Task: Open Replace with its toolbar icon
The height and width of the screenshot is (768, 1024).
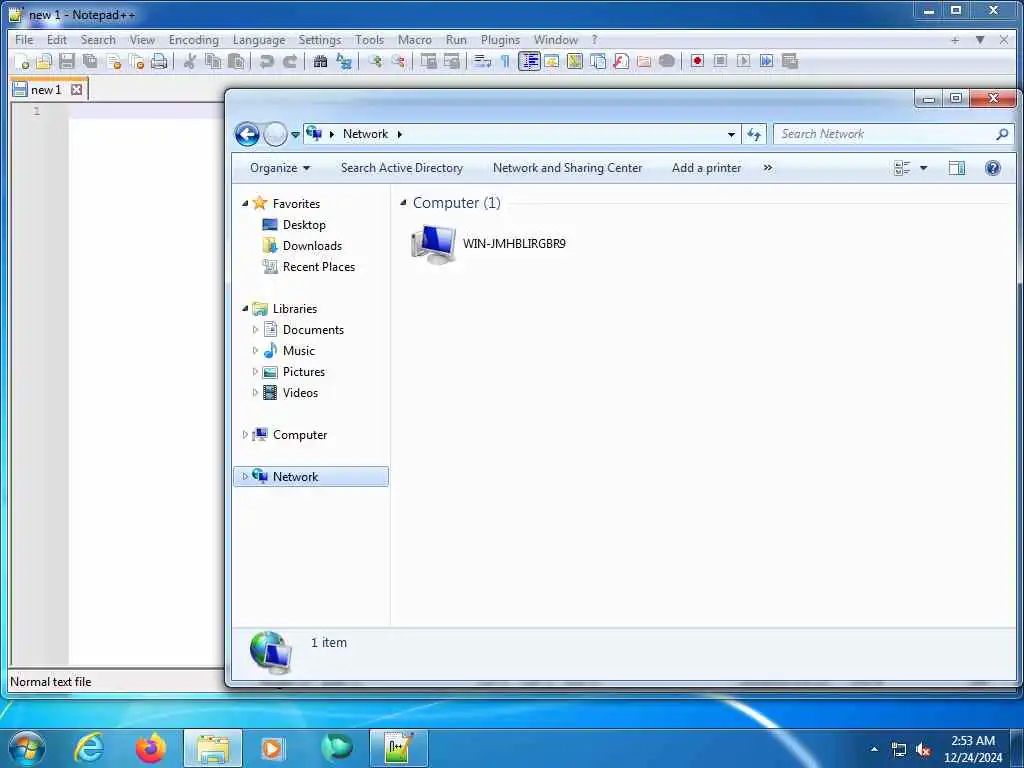Action: click(344, 61)
